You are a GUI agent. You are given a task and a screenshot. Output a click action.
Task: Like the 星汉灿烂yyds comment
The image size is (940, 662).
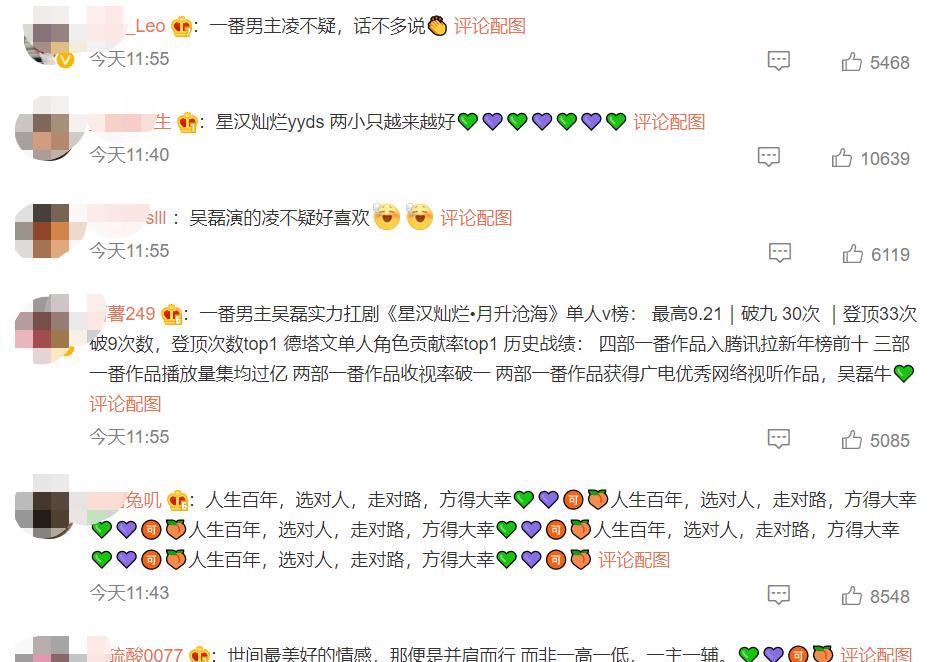(x=870, y=158)
